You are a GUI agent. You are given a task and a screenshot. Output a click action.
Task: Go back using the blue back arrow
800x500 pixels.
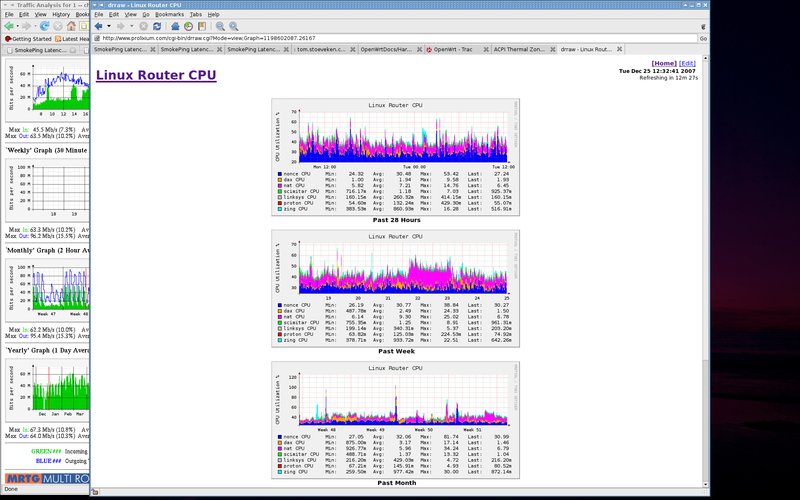click(98, 26)
